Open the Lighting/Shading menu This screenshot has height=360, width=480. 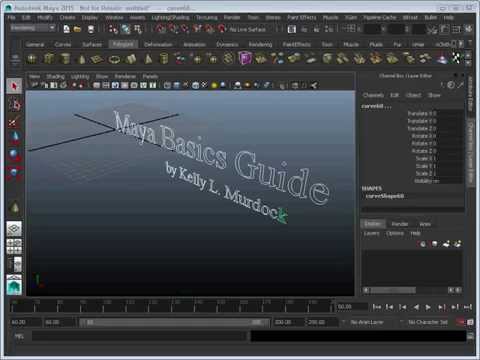pos(170,17)
